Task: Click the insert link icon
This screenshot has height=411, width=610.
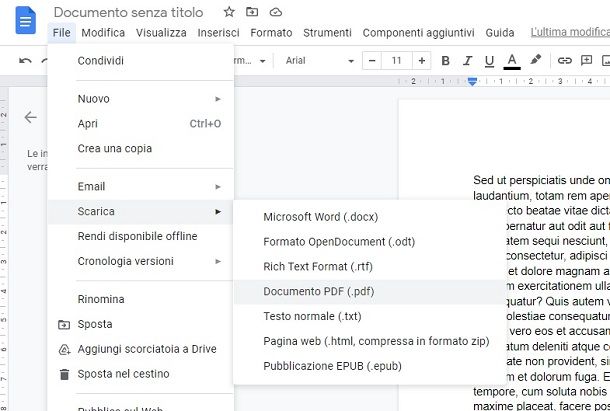Action: click(564, 60)
